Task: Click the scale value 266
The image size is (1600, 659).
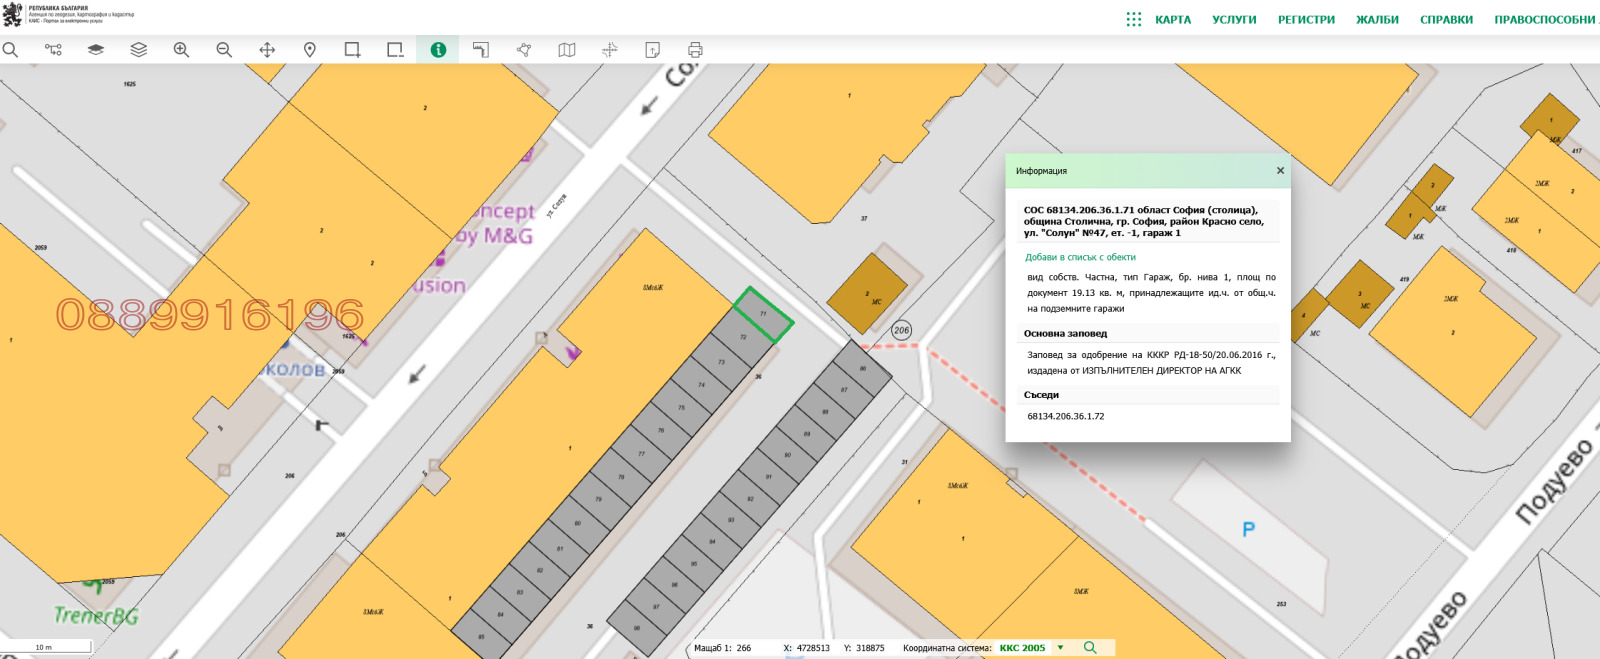Action: pyautogui.click(x=743, y=648)
